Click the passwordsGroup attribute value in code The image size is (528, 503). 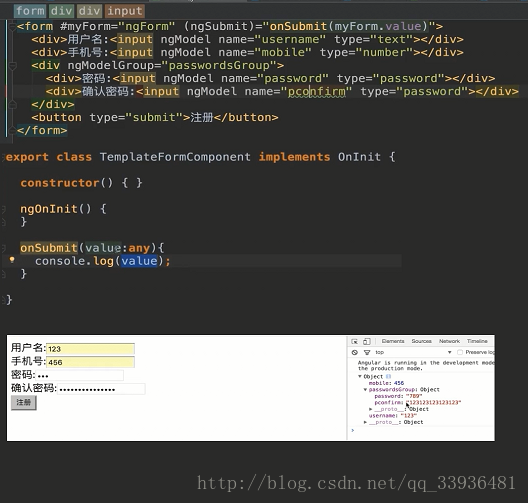(x=222, y=65)
